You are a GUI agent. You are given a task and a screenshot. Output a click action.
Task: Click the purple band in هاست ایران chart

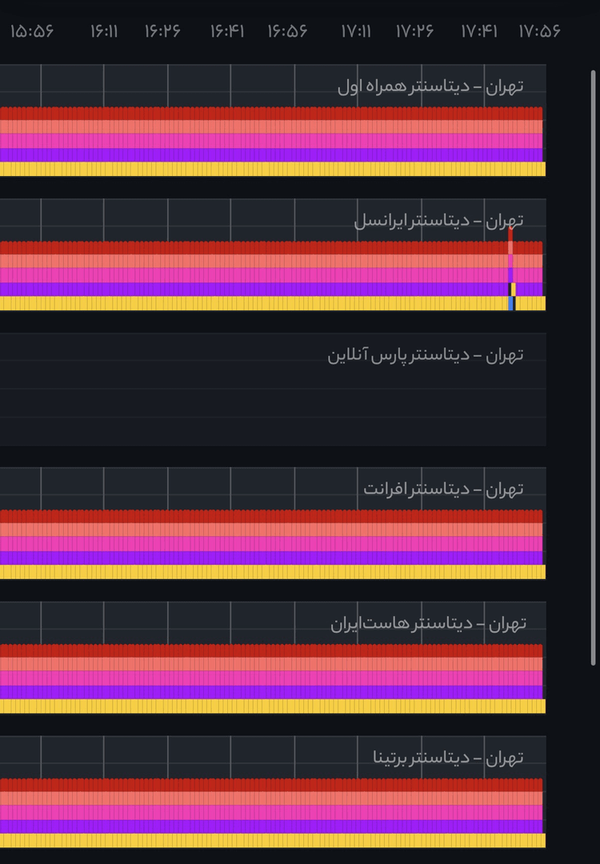[x=271, y=692]
